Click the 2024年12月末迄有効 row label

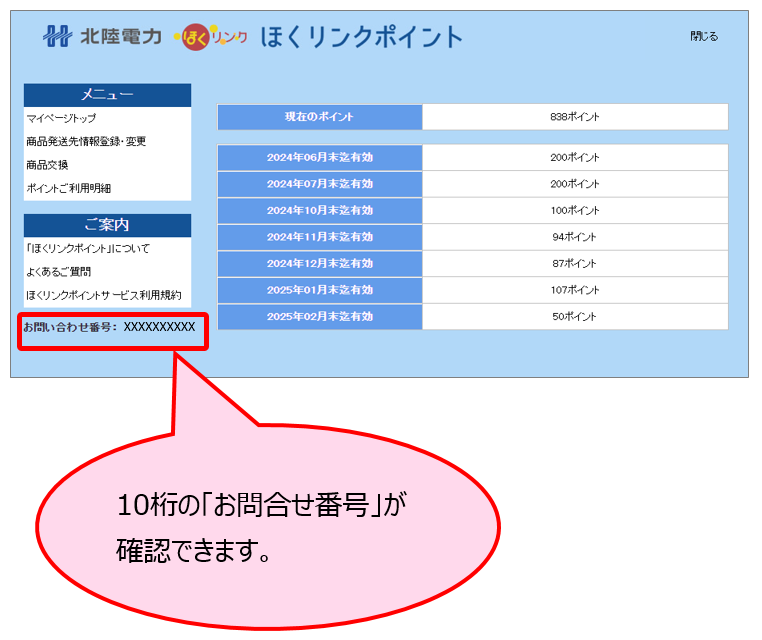click(x=320, y=263)
